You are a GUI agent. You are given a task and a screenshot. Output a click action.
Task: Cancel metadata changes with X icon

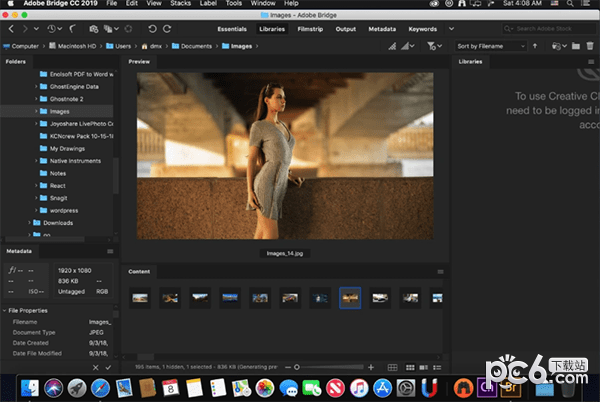click(x=96, y=368)
